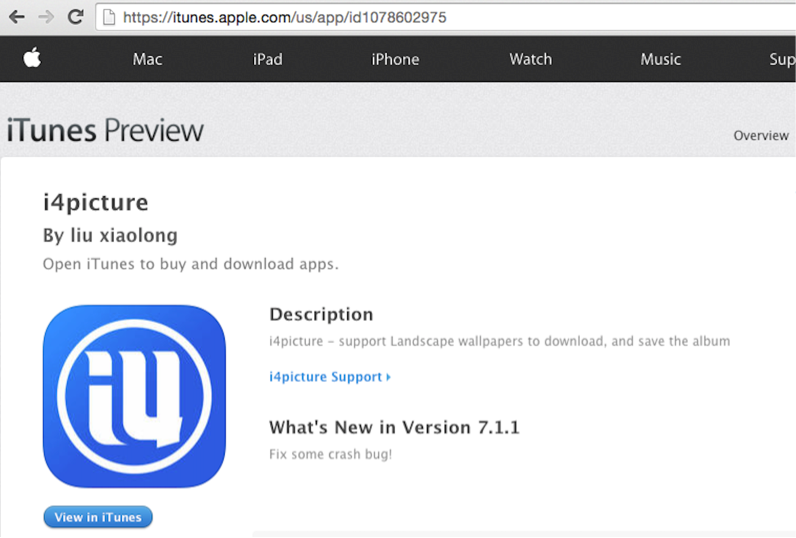
Task: Reload the current page
Action: click(x=75, y=17)
